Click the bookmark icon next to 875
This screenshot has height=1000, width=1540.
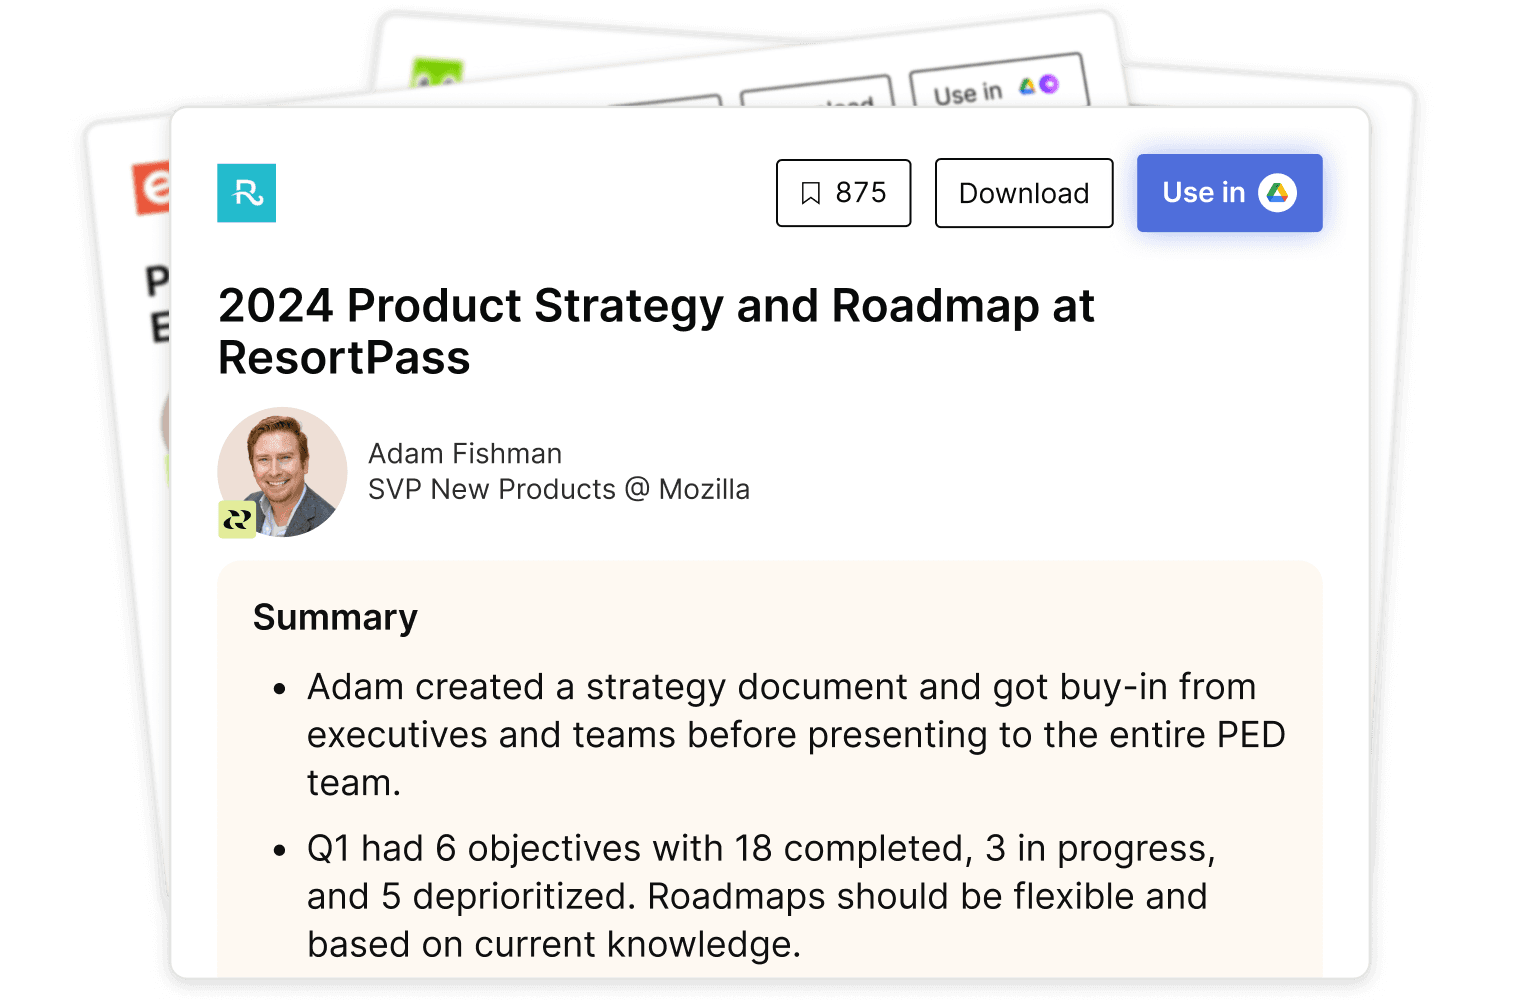(x=812, y=192)
